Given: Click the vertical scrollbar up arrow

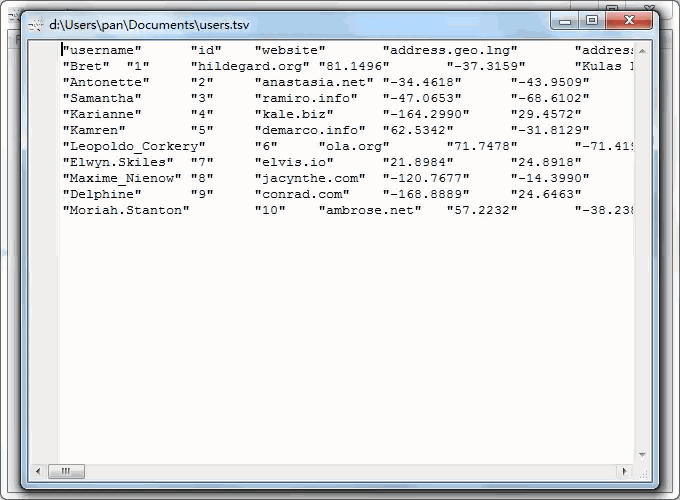Looking at the screenshot, I should click(x=644, y=48).
